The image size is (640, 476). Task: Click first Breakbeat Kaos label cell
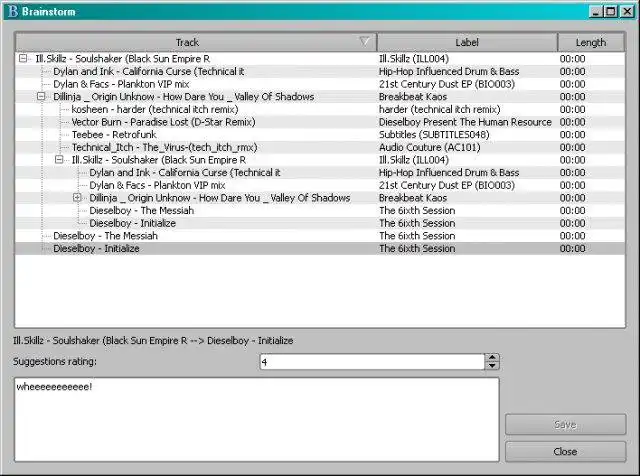tap(413, 97)
